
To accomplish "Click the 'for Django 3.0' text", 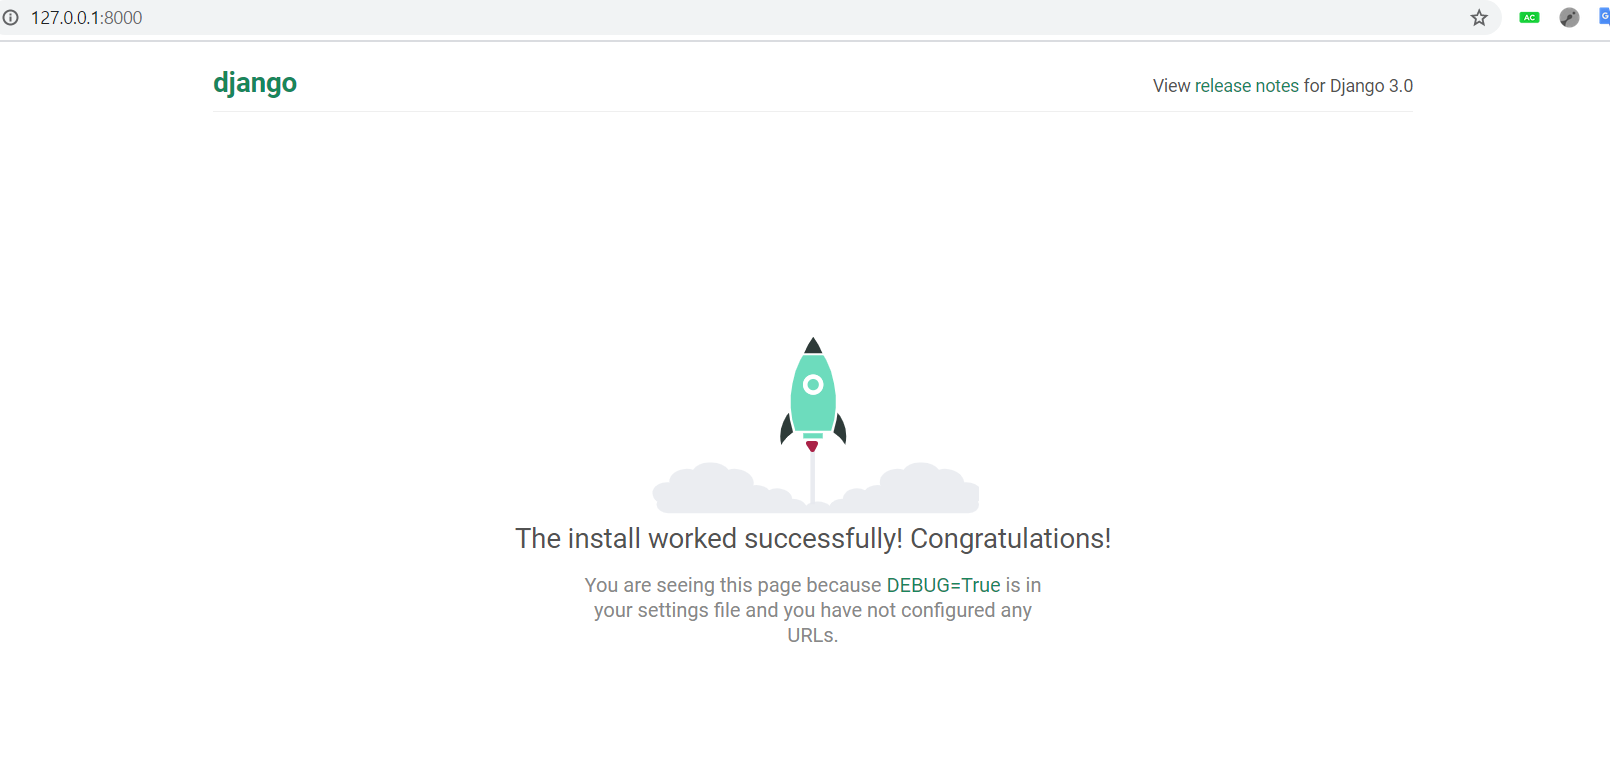I will (1358, 86).
